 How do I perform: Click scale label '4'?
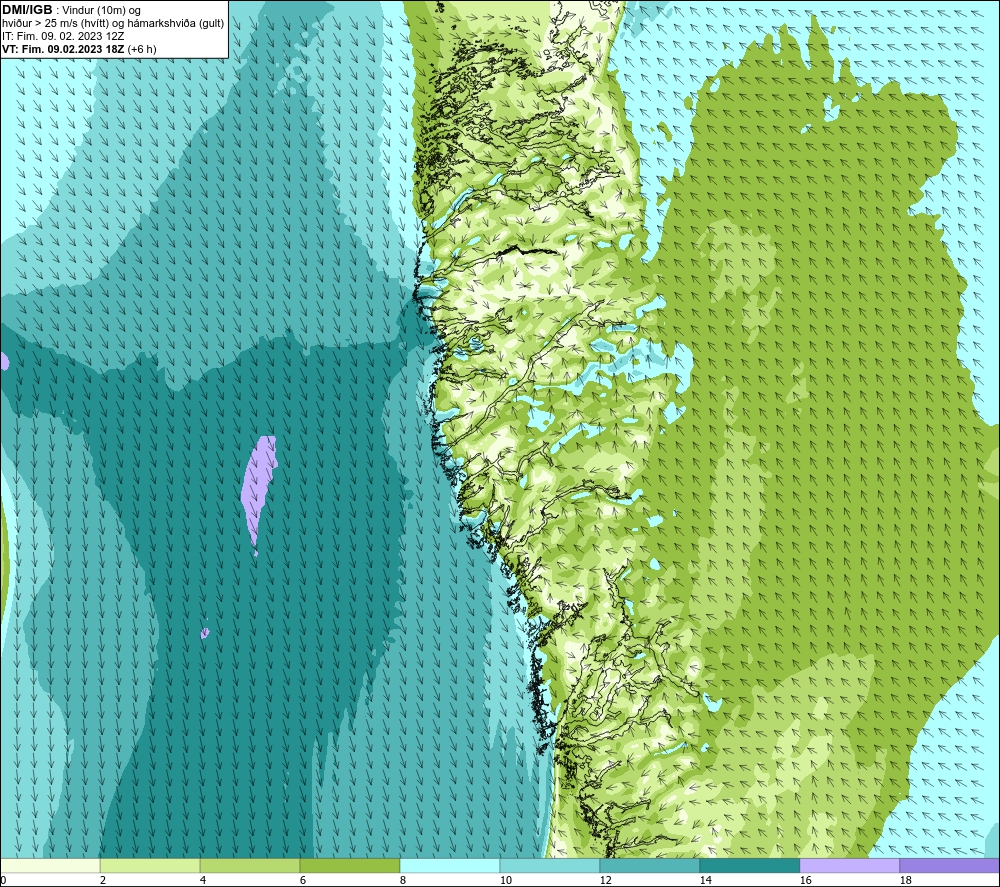point(203,880)
